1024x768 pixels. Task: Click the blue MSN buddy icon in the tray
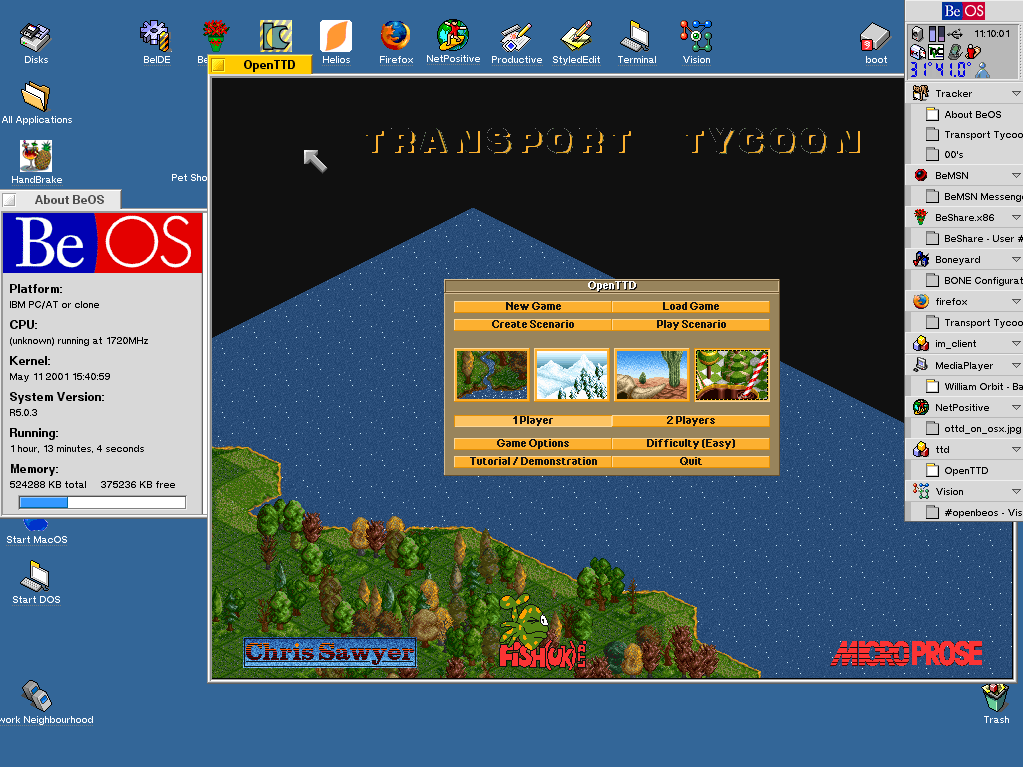point(982,70)
